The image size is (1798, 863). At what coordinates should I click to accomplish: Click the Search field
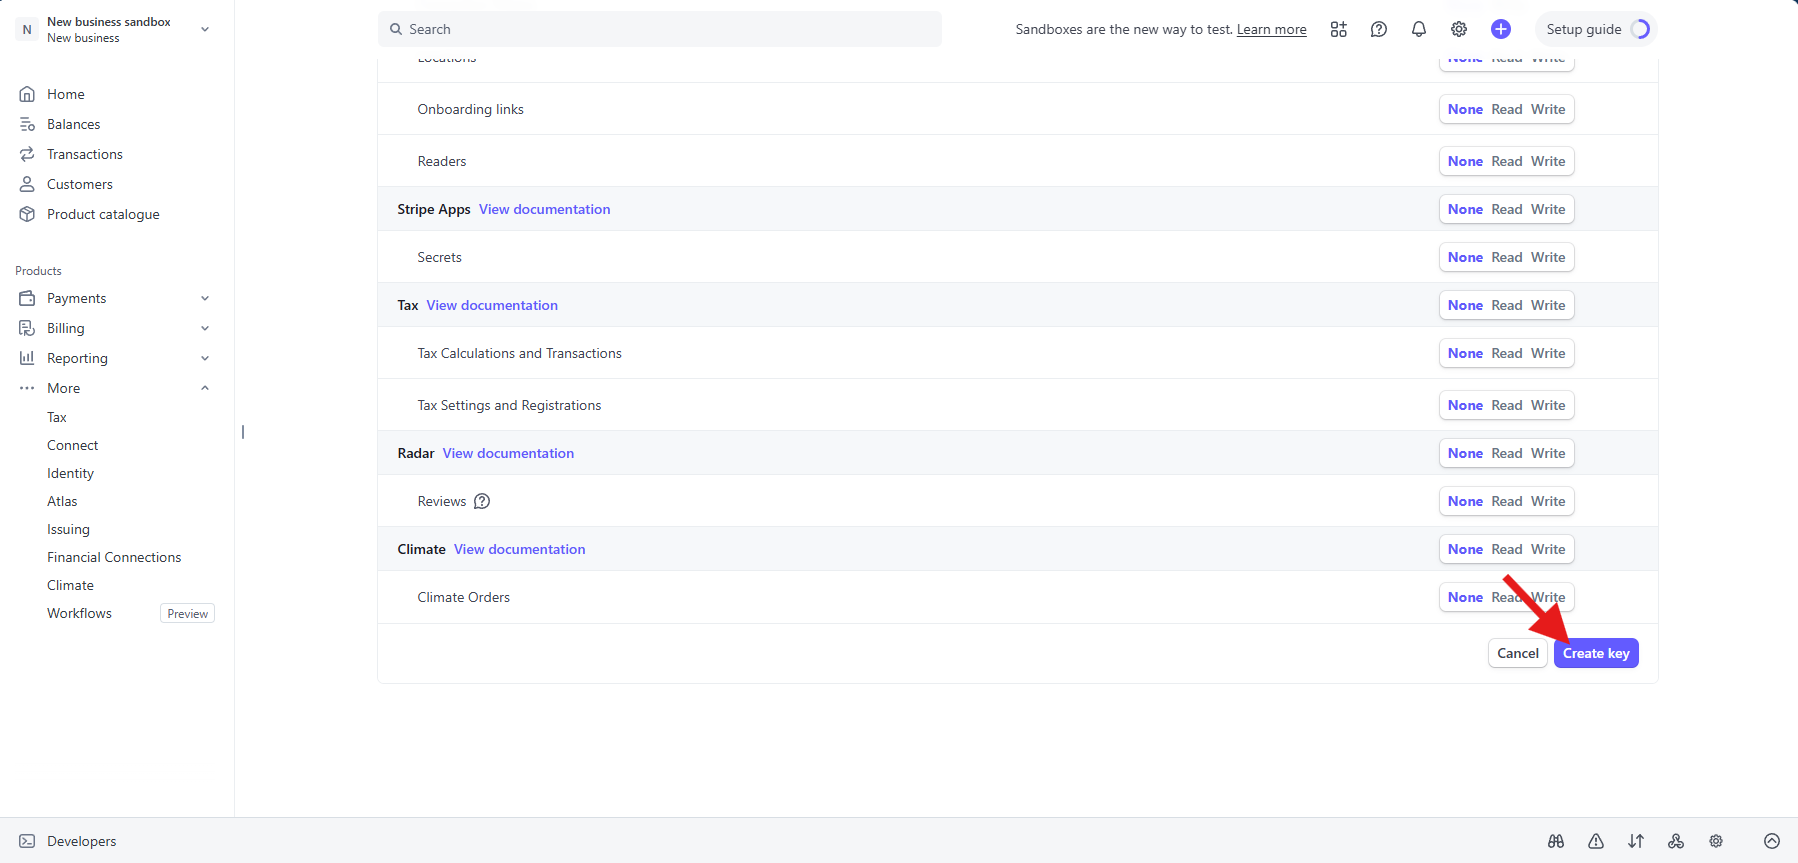tap(660, 29)
